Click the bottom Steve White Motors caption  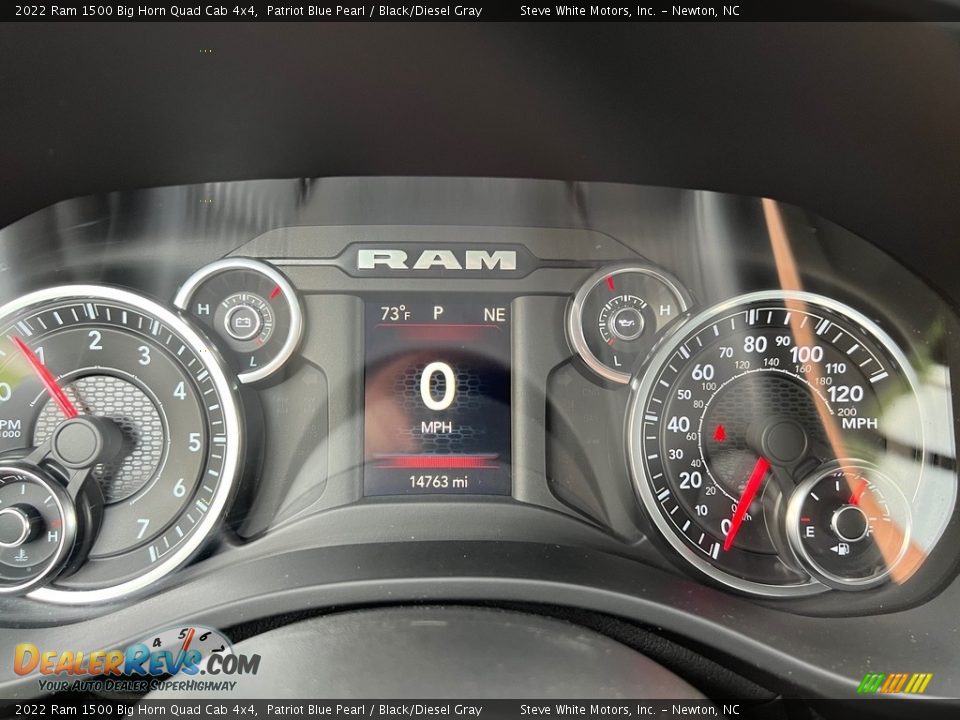tap(629, 710)
